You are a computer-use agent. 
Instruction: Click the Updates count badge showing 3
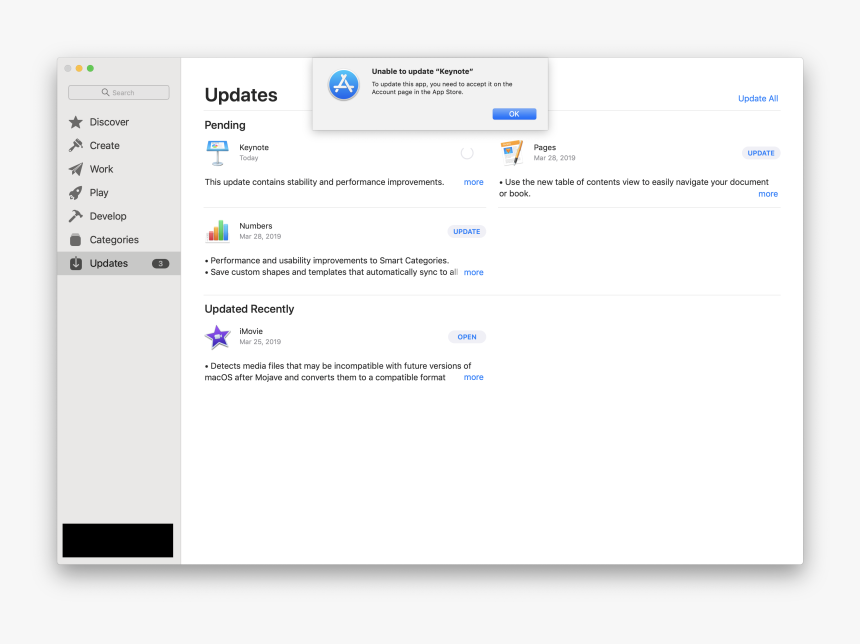tap(160, 263)
